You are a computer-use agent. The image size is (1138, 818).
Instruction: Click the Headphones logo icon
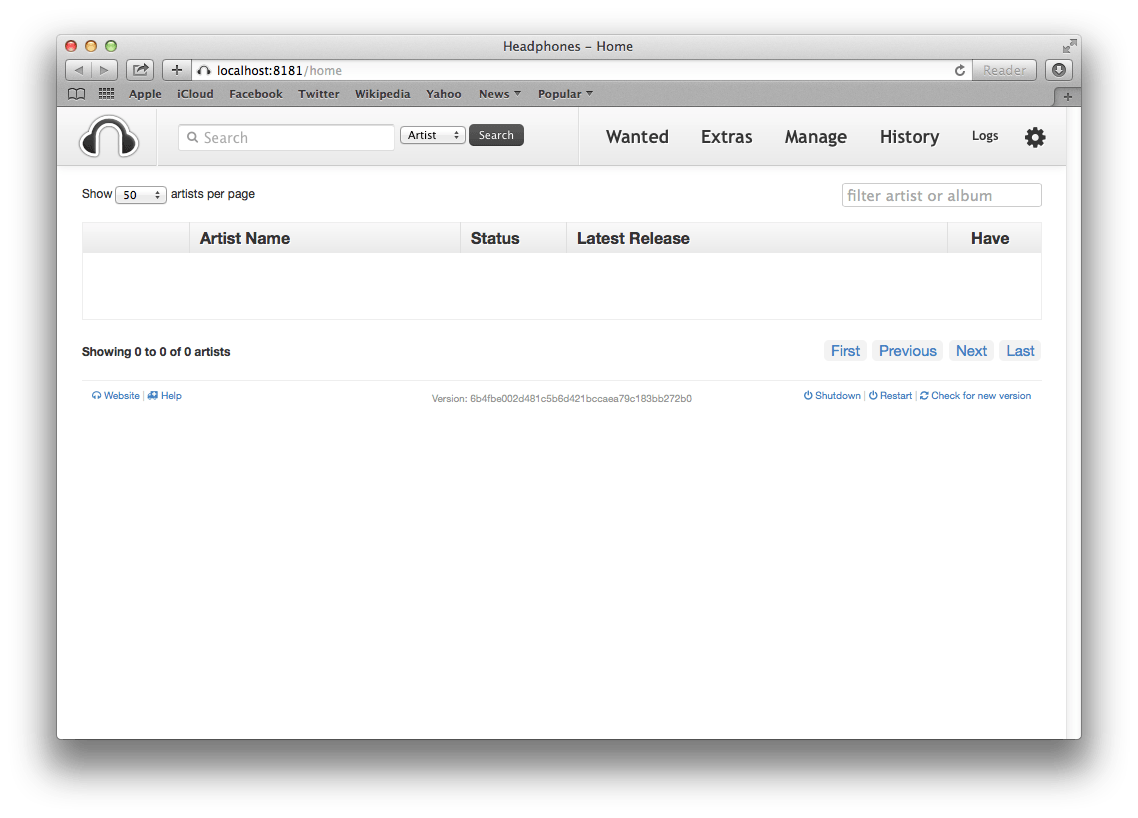[108, 137]
